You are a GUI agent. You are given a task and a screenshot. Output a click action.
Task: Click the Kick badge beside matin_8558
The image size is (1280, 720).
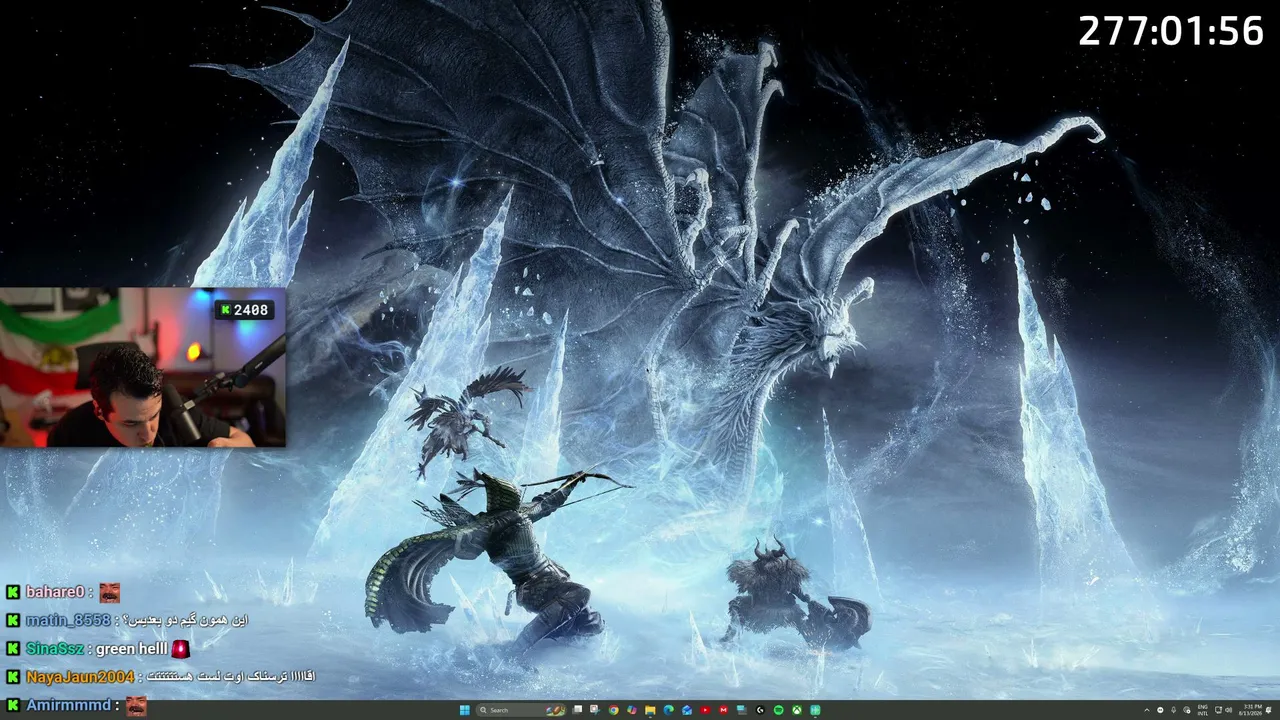(13, 620)
